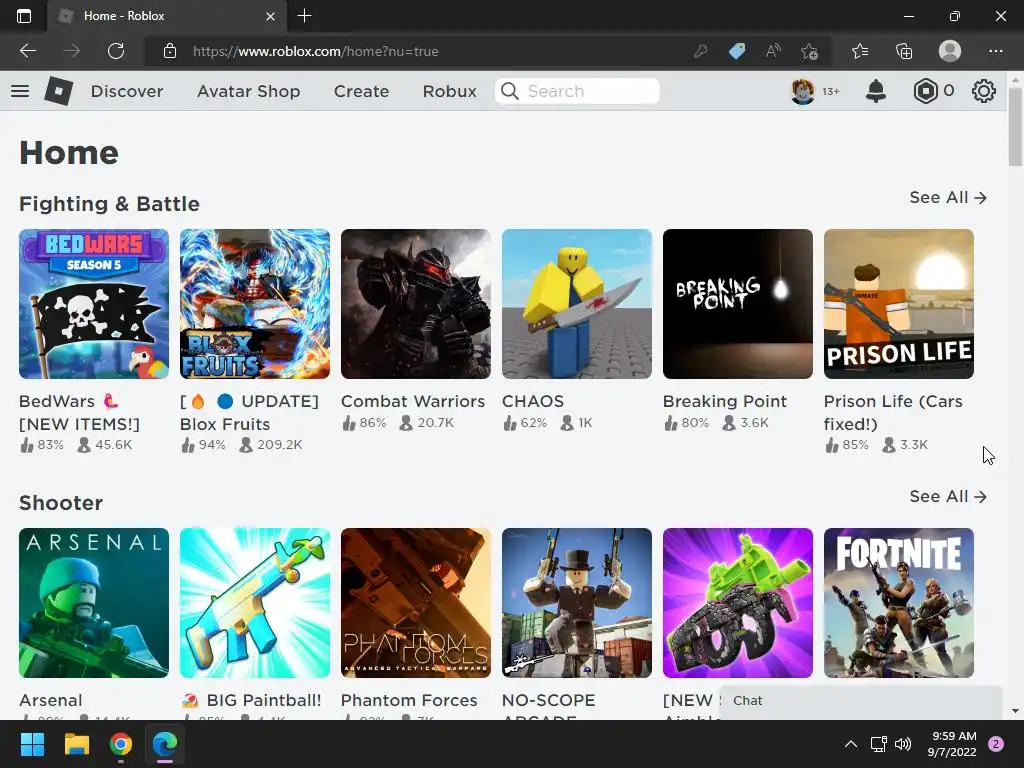1024x768 pixels.
Task: Open the purple green-gun game thumbnail
Action: [x=738, y=603]
